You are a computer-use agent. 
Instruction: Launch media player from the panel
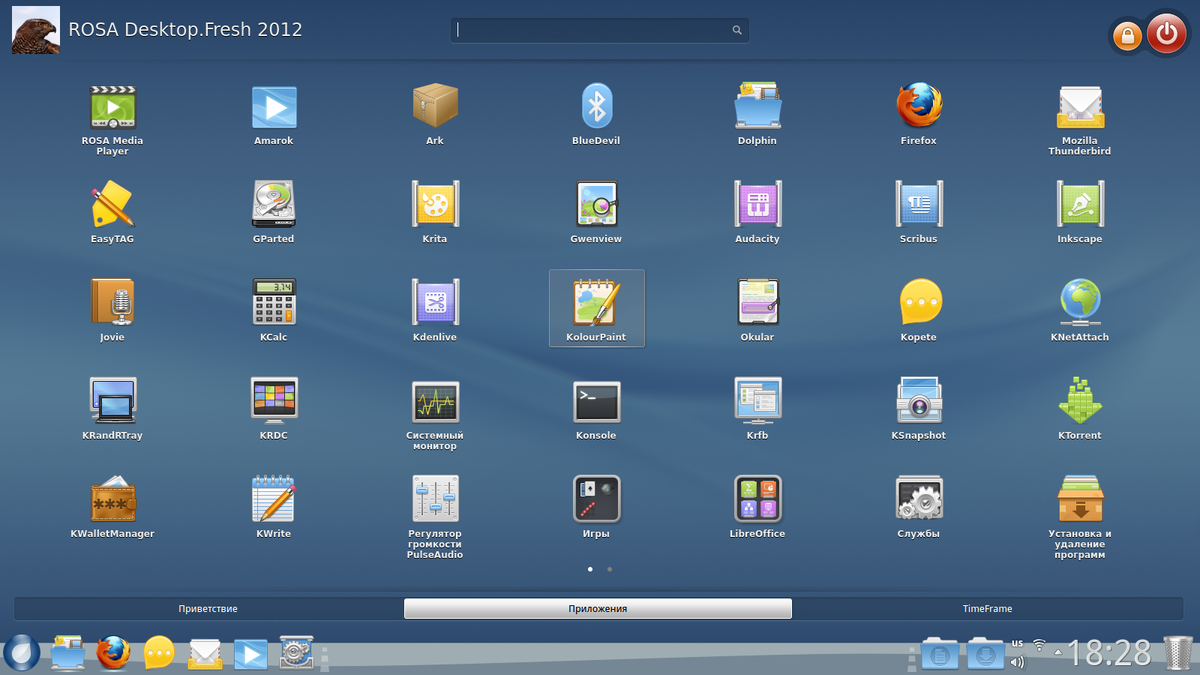(x=251, y=654)
